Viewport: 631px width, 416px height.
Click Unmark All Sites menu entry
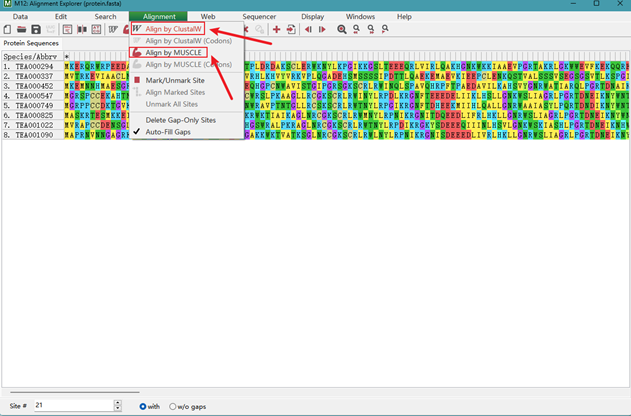(x=171, y=104)
